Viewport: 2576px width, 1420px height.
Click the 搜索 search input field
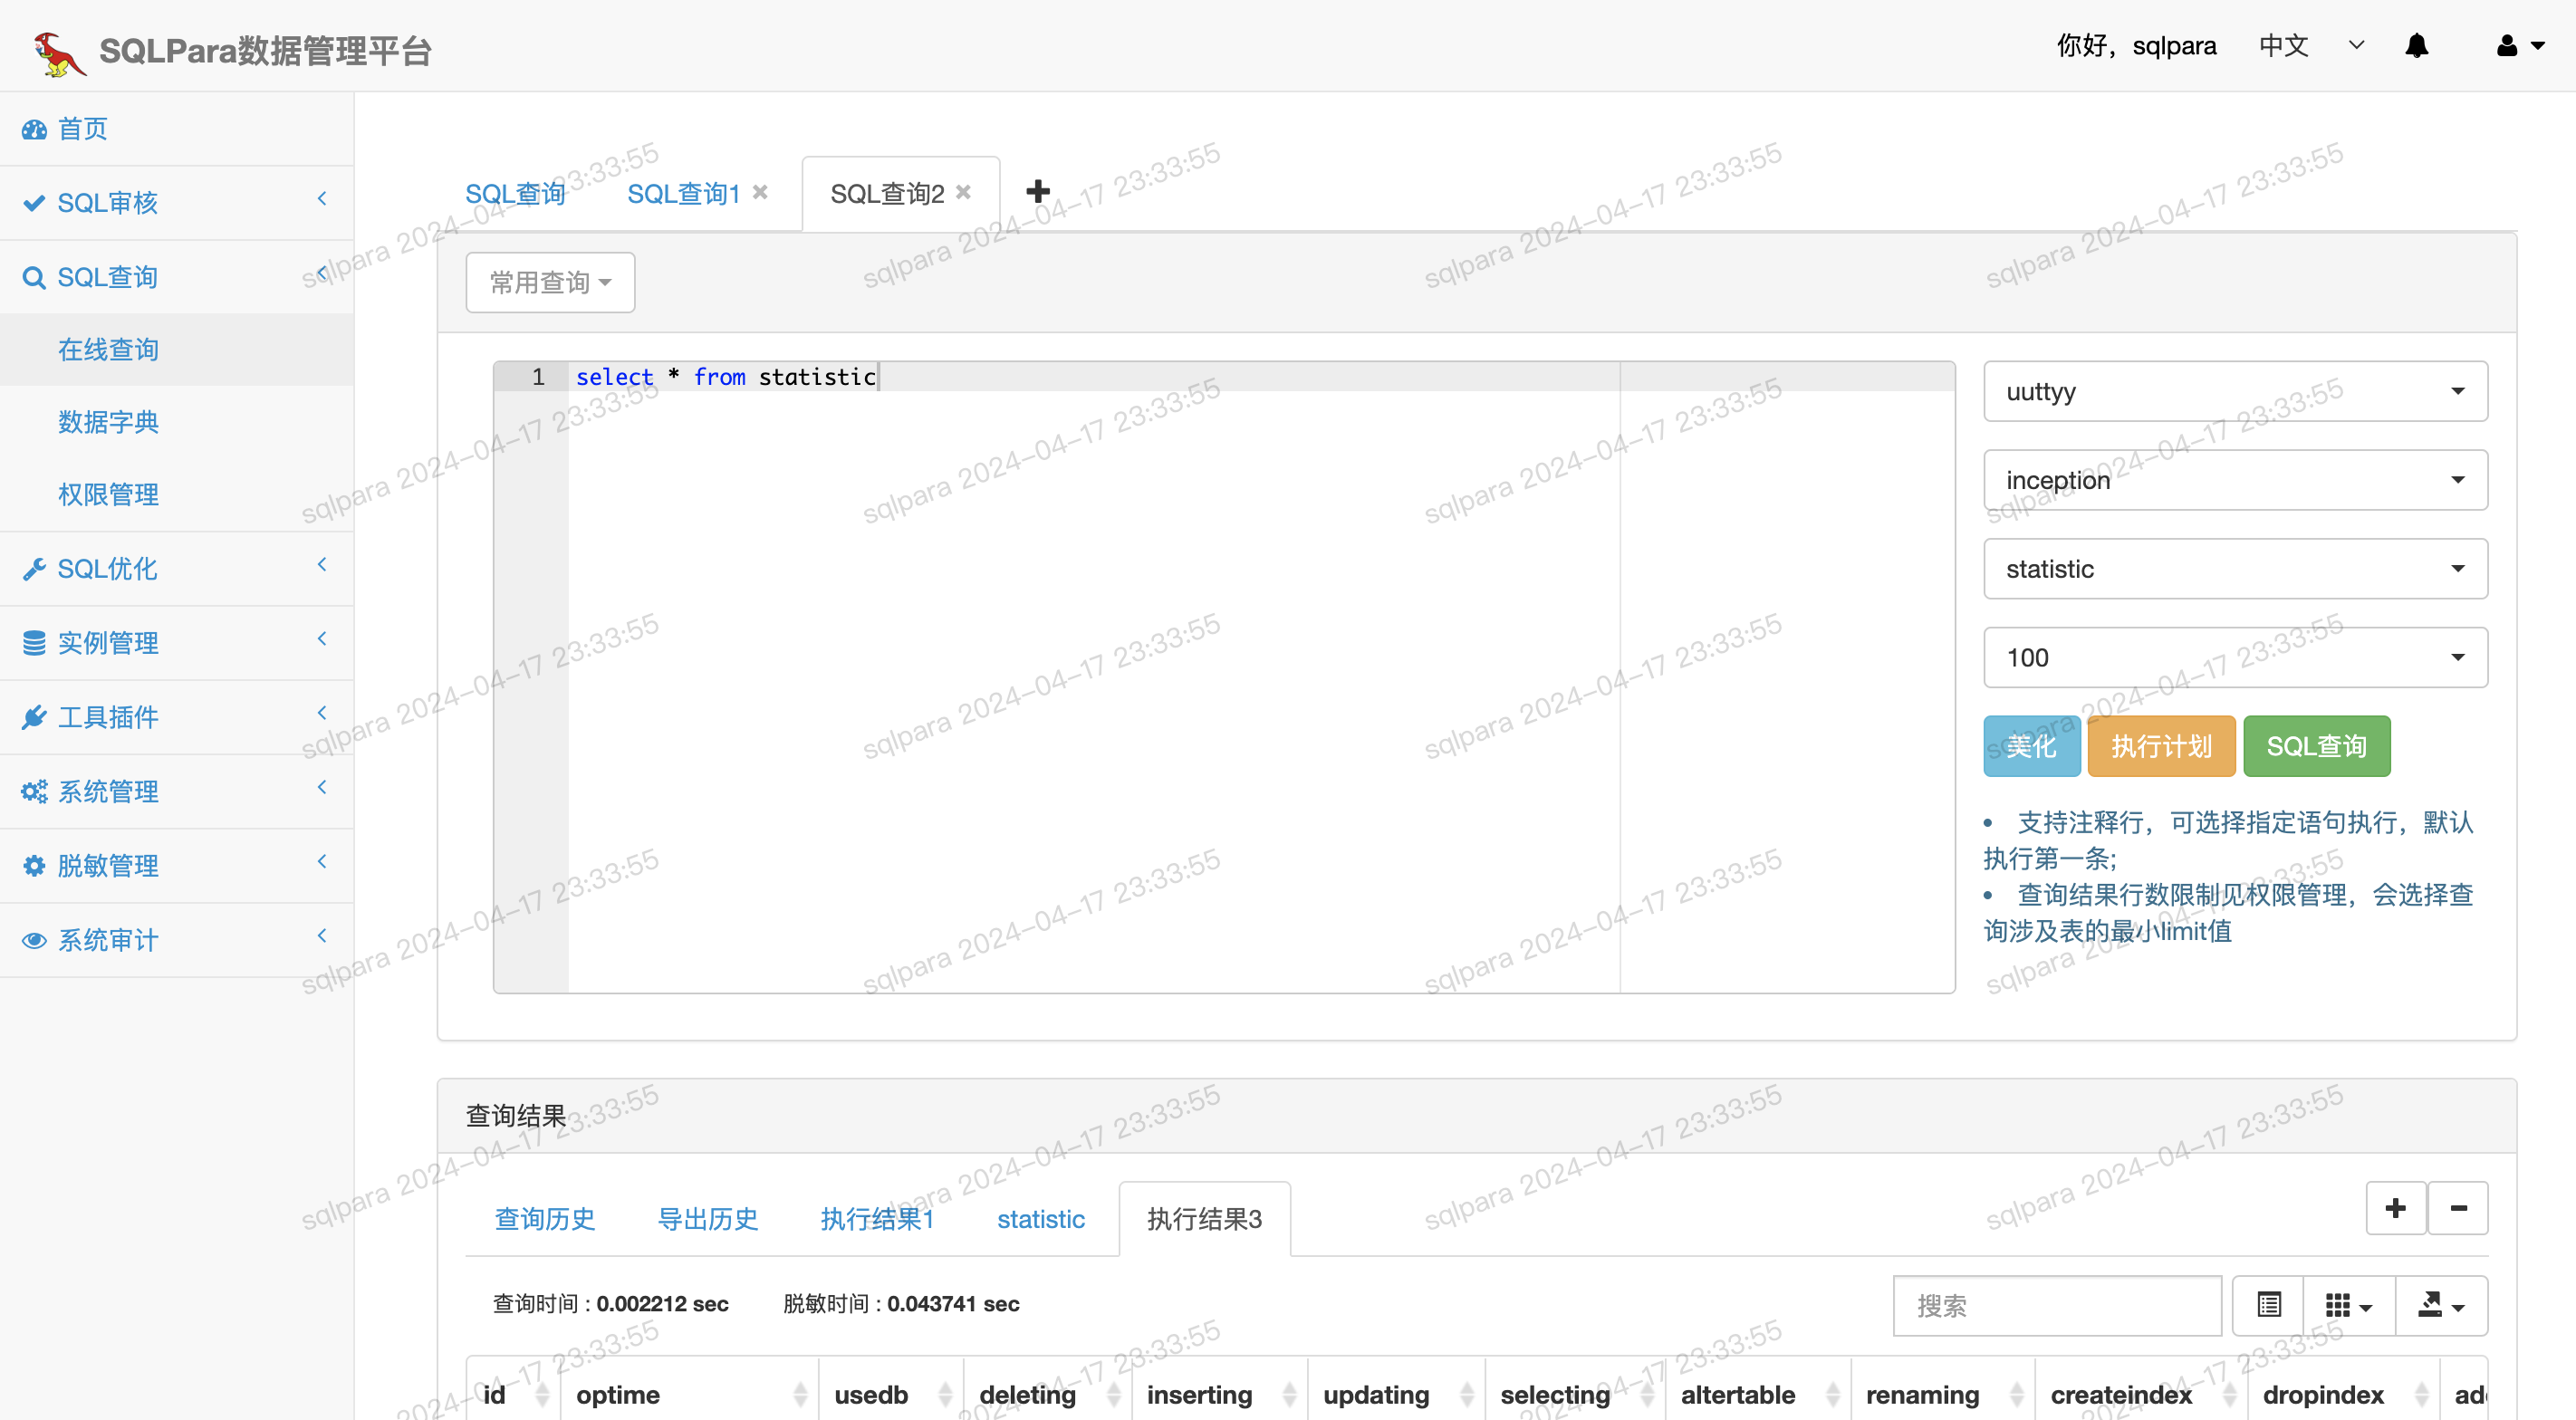2056,1305
